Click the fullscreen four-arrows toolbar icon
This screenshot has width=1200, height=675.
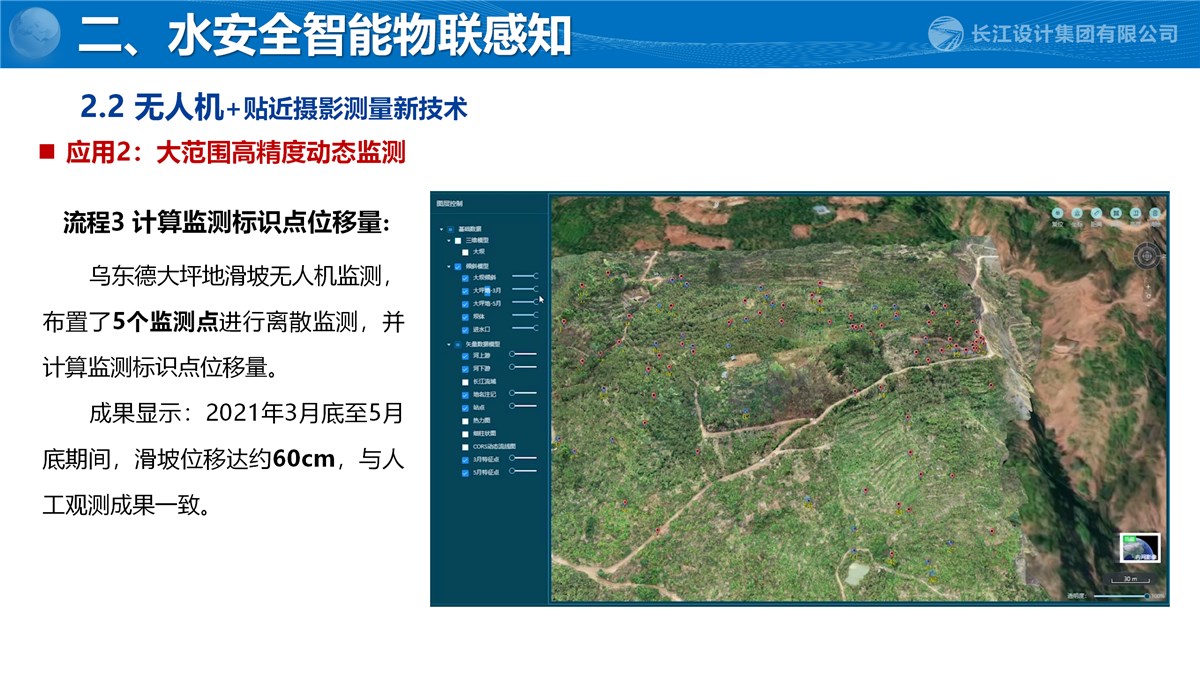(x=1116, y=214)
